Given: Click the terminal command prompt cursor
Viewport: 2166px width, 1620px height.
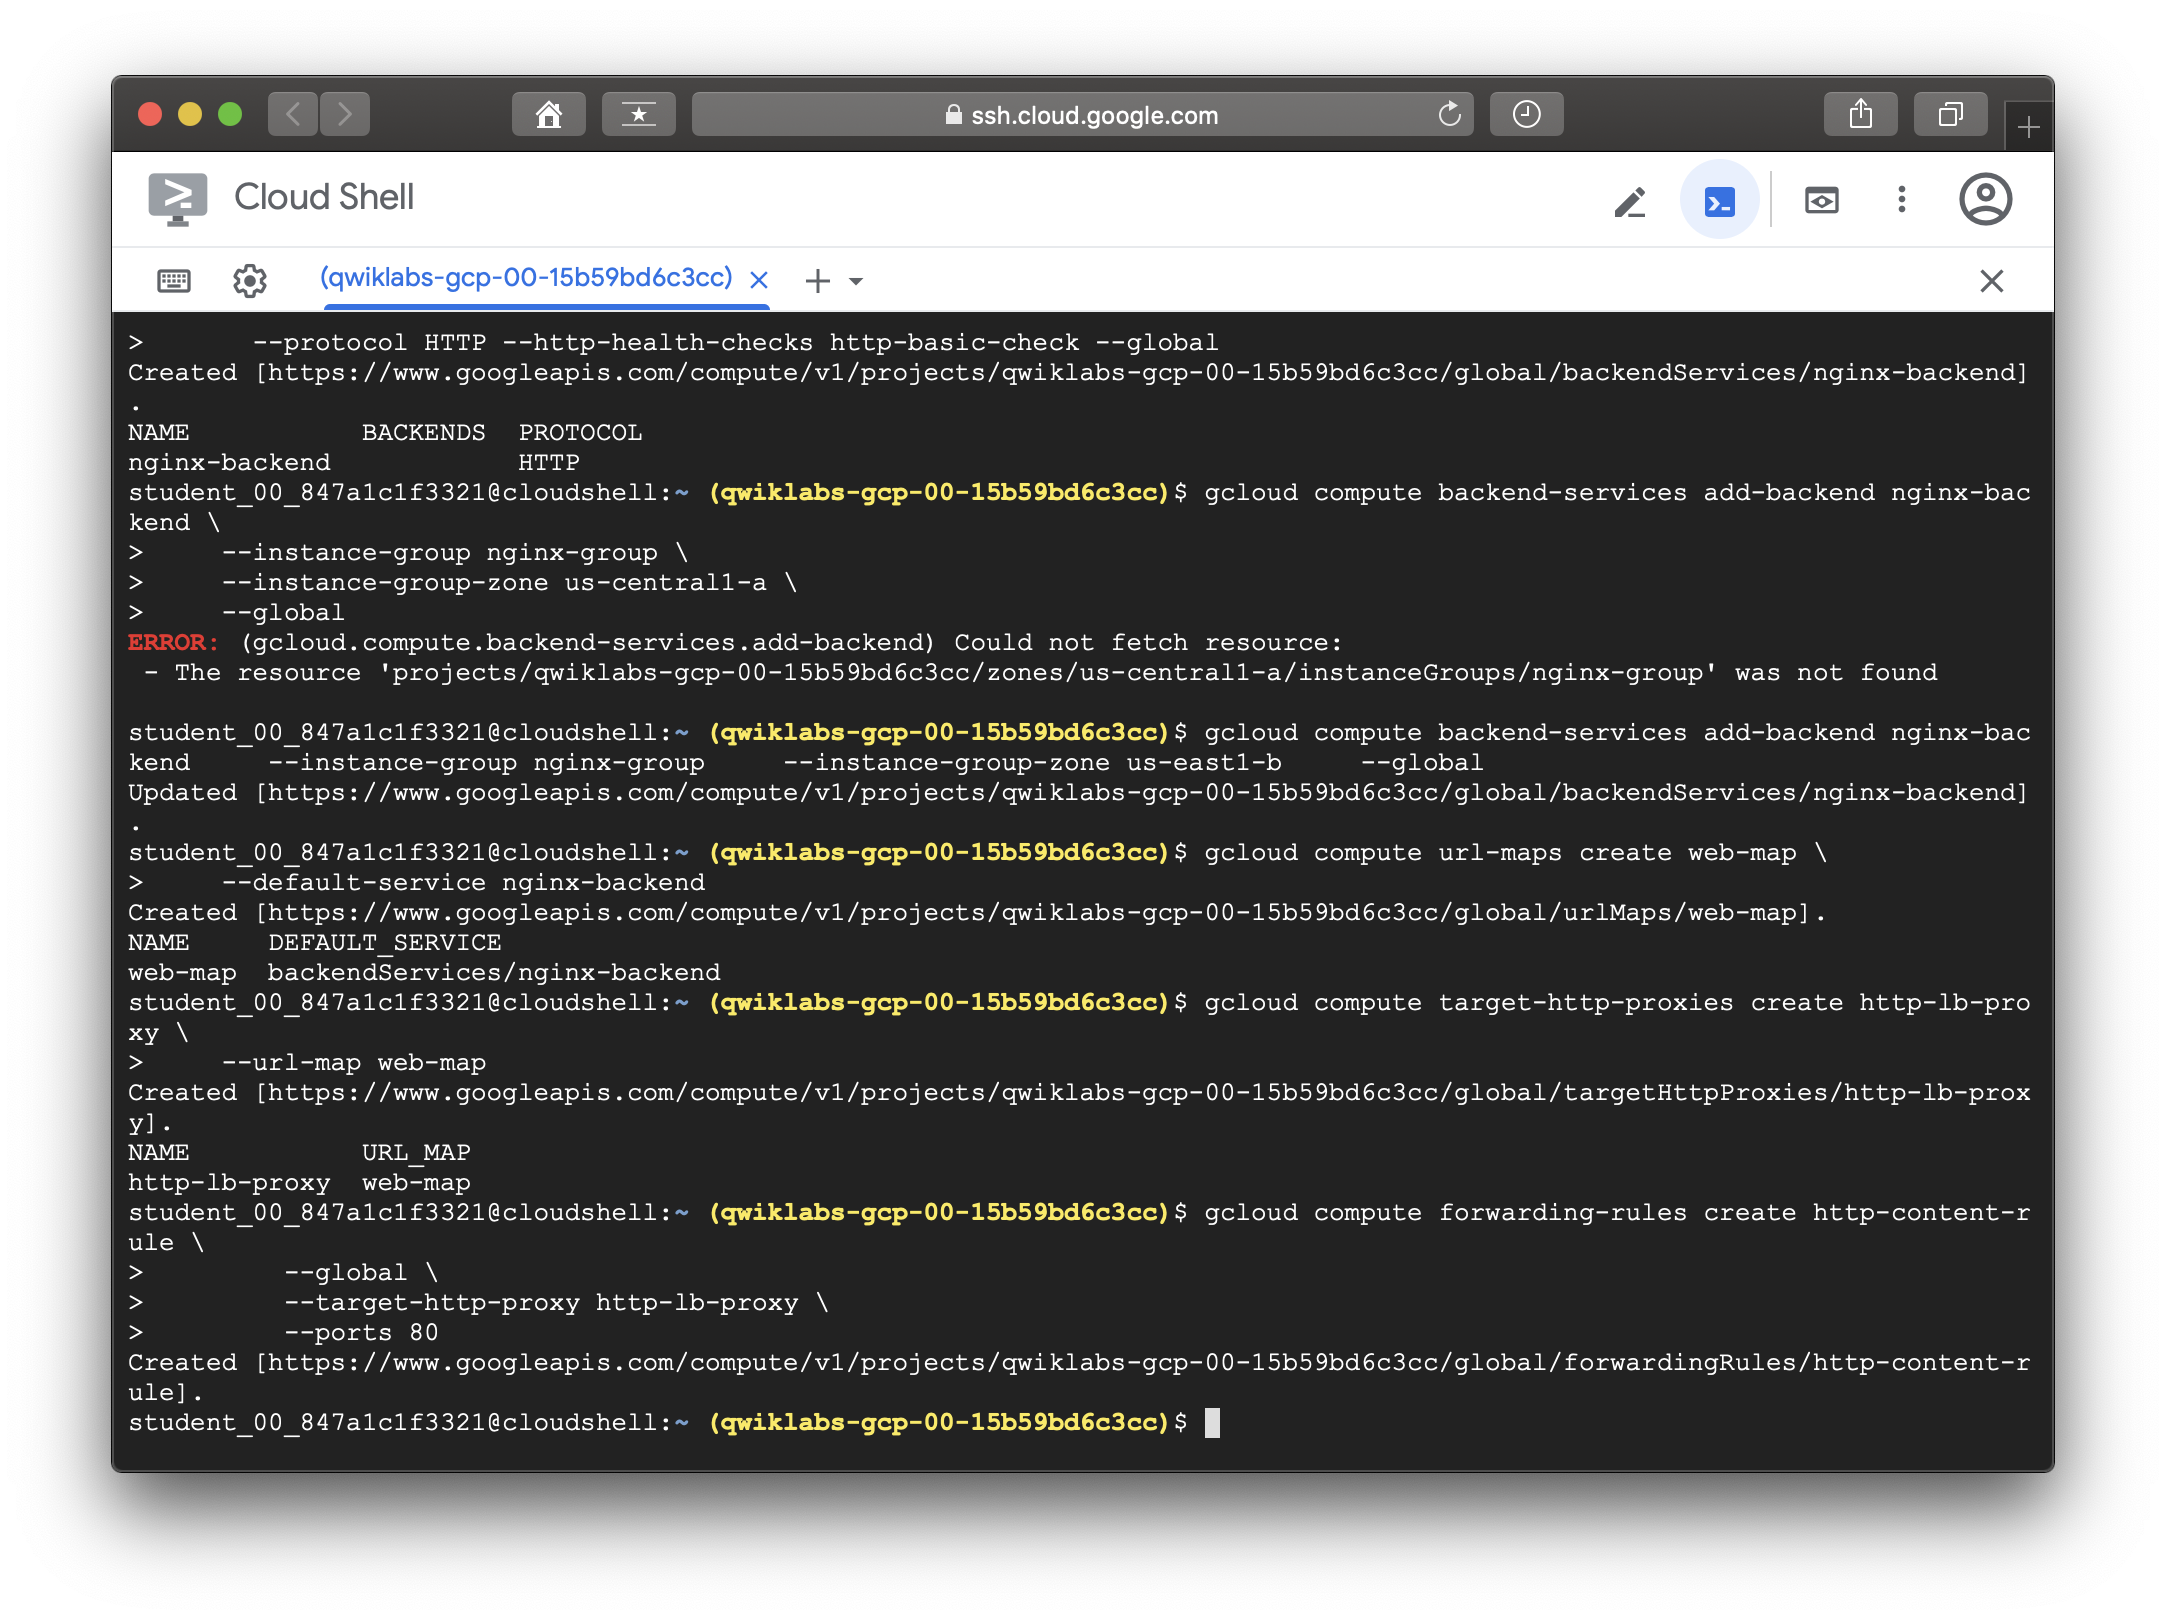Looking at the screenshot, I should [1212, 1422].
